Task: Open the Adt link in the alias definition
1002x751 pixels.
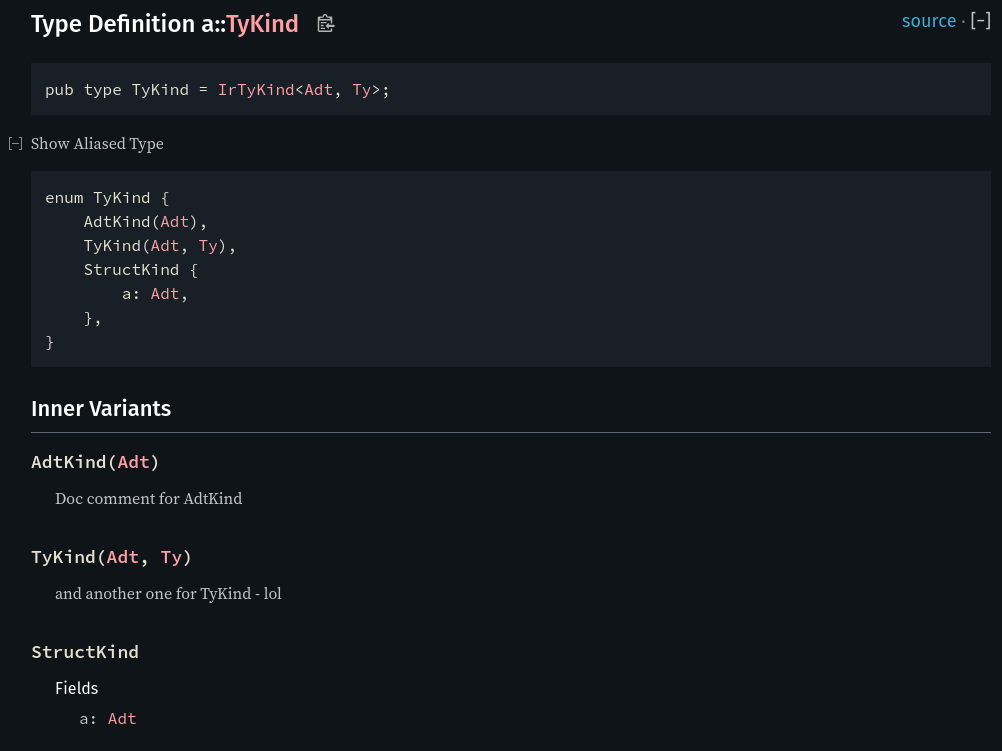Action: click(x=319, y=89)
